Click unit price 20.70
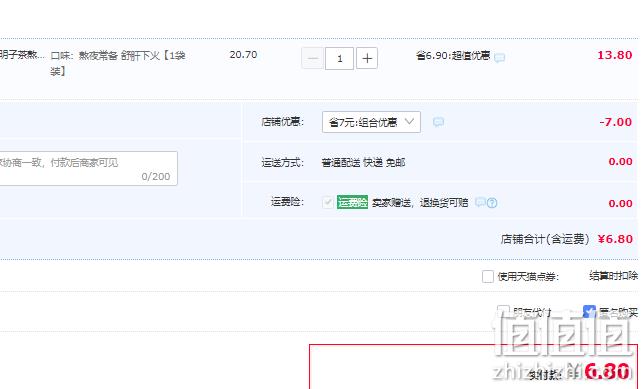Viewport: 642px width, 389px height. (243, 55)
